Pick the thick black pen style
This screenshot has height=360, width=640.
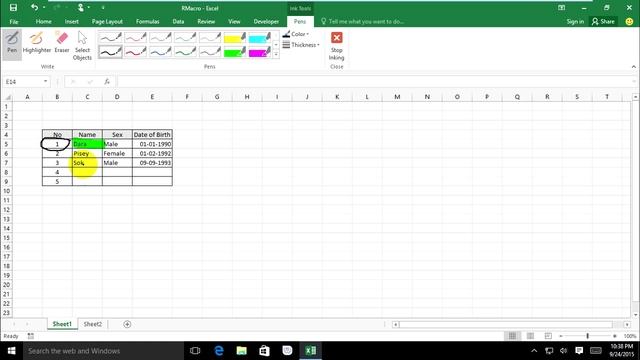coord(111,51)
